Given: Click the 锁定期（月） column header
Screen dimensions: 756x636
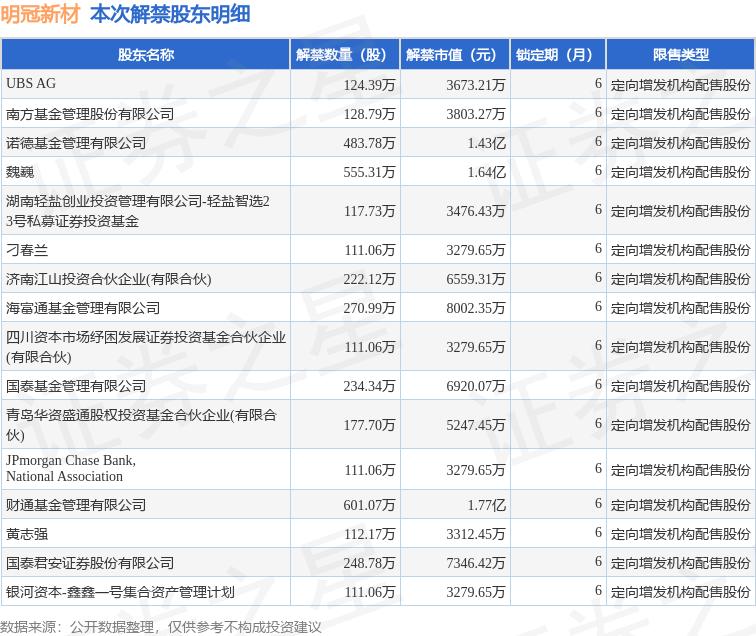Looking at the screenshot, I should tap(558, 54).
